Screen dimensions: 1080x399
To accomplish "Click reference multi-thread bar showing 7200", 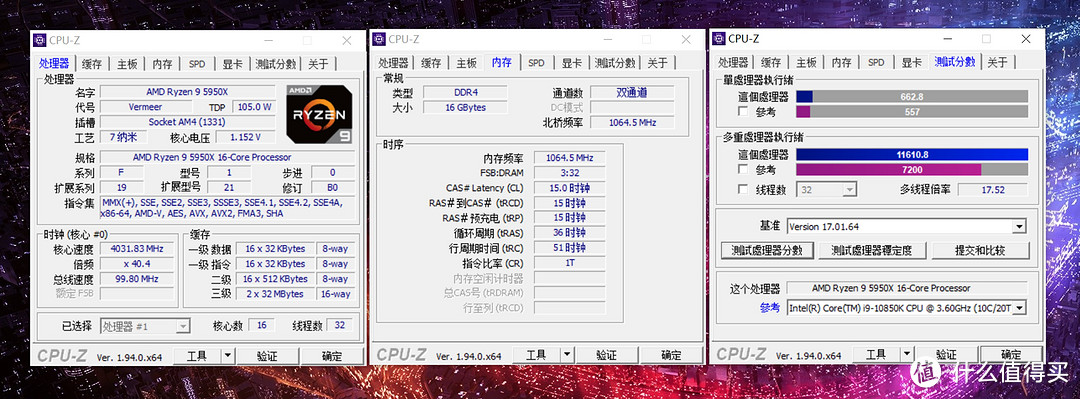I will 912,170.
